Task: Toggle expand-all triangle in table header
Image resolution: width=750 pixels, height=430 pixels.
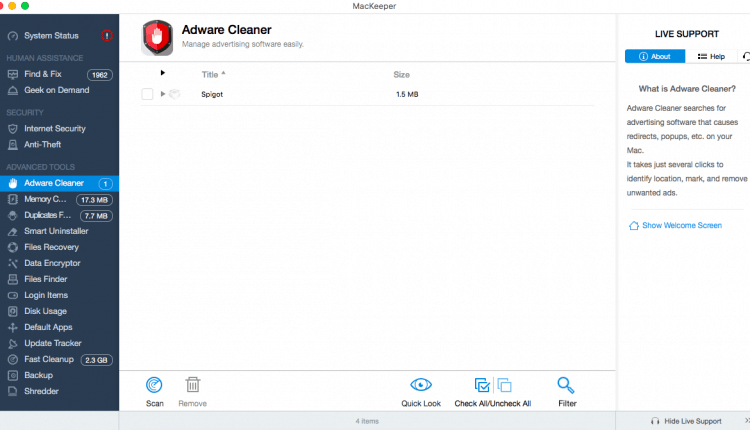Action: tap(163, 73)
